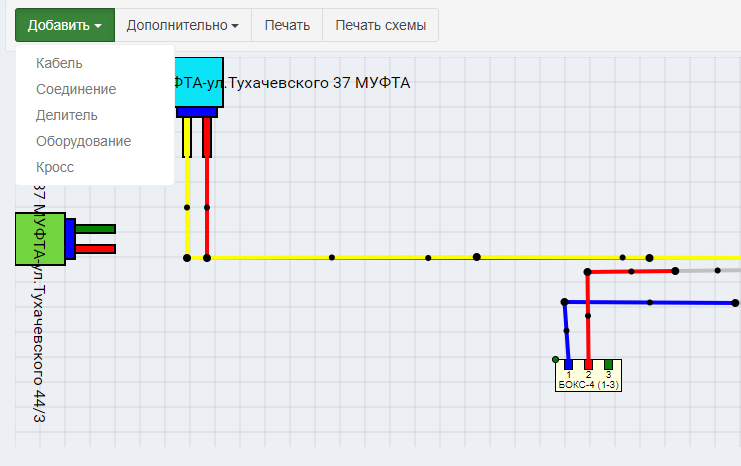
Task: Choose Соединение in the dropdown list
Action: point(76,89)
